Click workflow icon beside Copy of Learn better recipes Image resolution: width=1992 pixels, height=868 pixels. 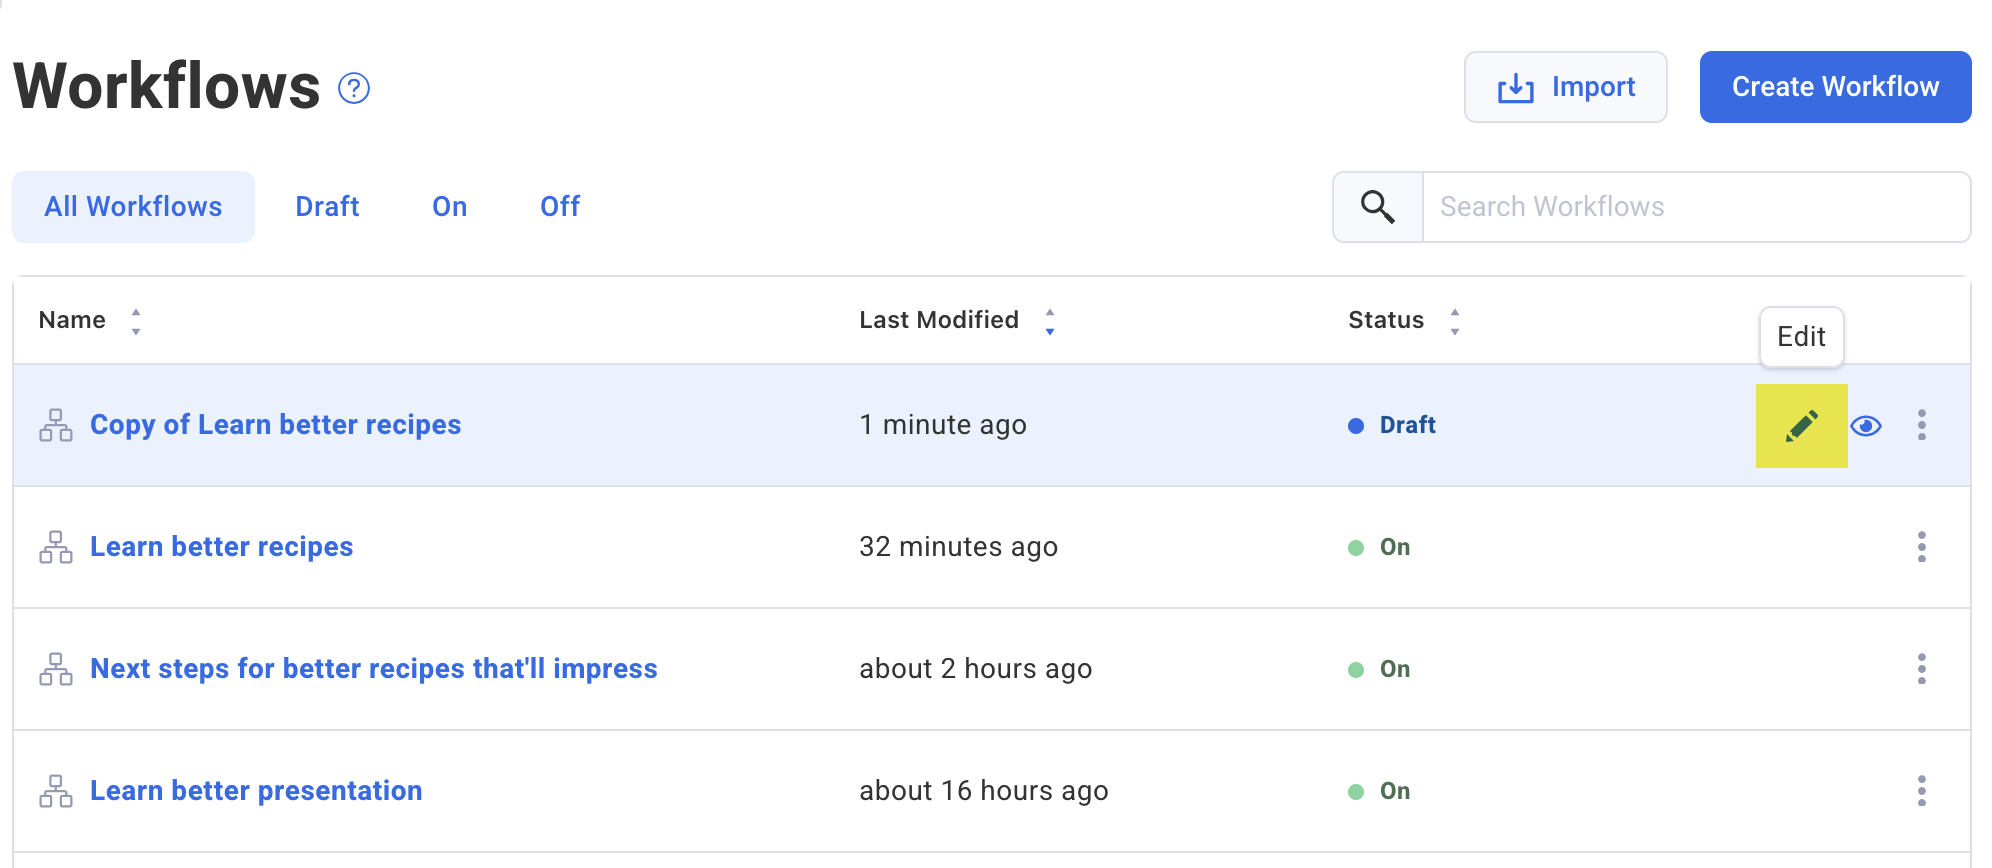[x=56, y=425]
